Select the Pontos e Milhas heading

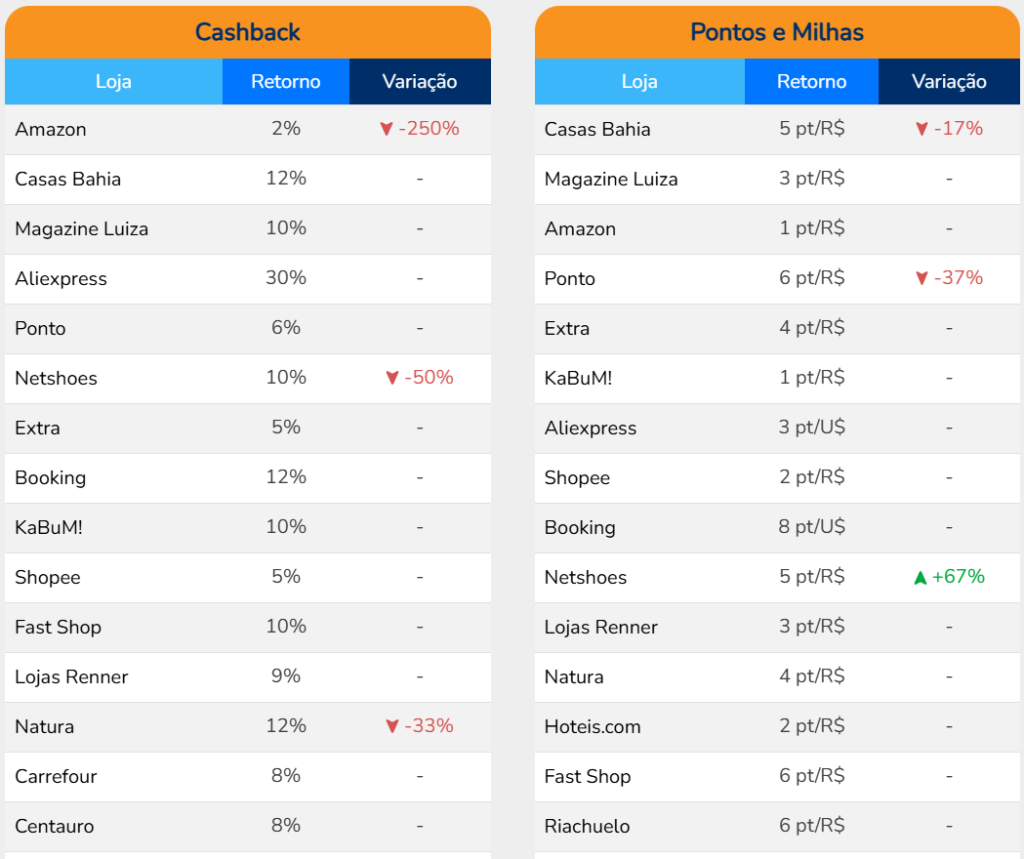(777, 32)
